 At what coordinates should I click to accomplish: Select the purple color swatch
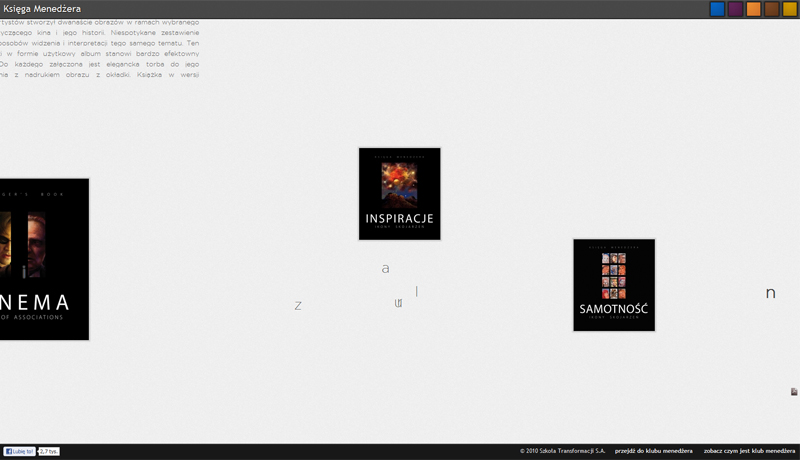pyautogui.click(x=735, y=9)
